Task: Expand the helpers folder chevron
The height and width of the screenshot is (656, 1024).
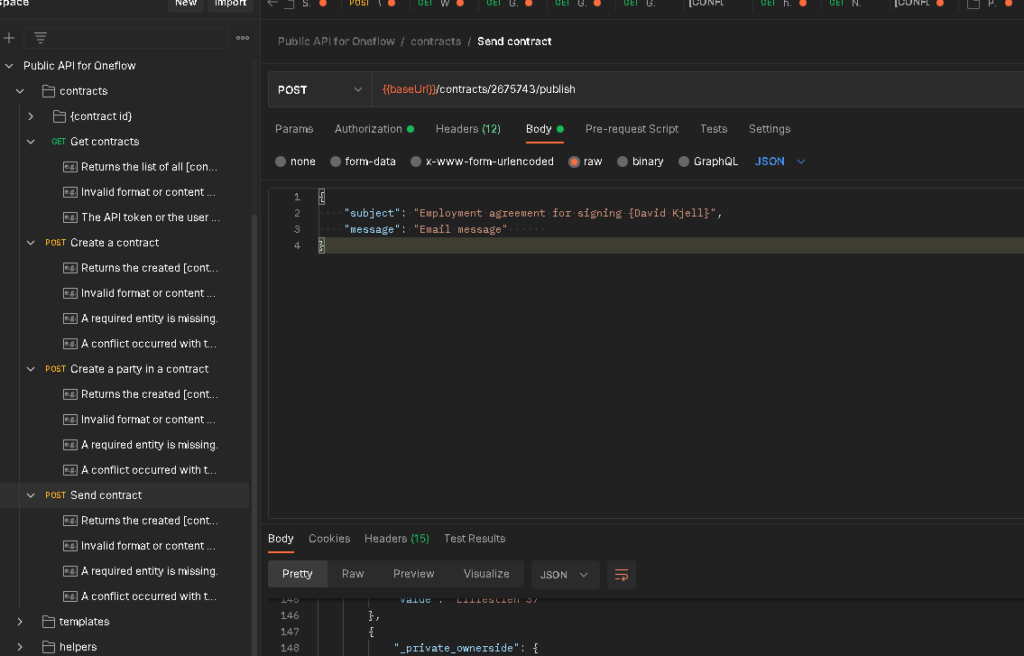Action: (x=20, y=647)
